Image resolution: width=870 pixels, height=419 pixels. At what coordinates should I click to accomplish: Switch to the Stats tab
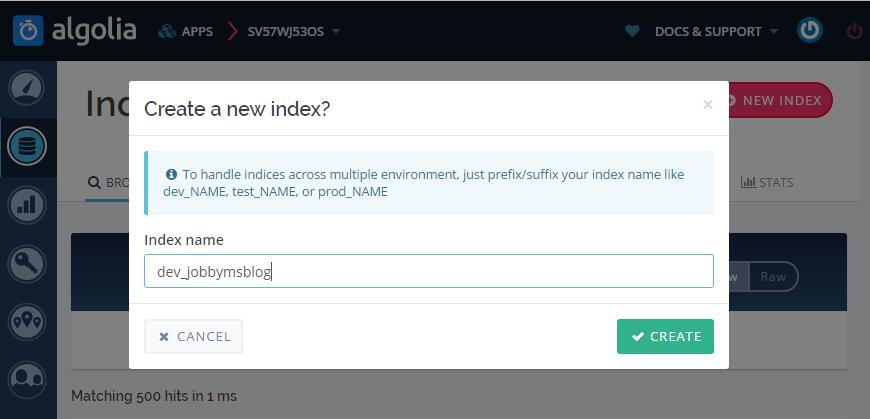[x=767, y=183]
